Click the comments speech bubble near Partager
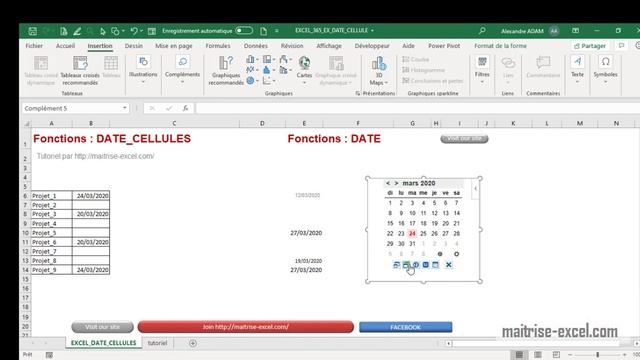Viewport: 640px width, 360px height. tap(621, 46)
